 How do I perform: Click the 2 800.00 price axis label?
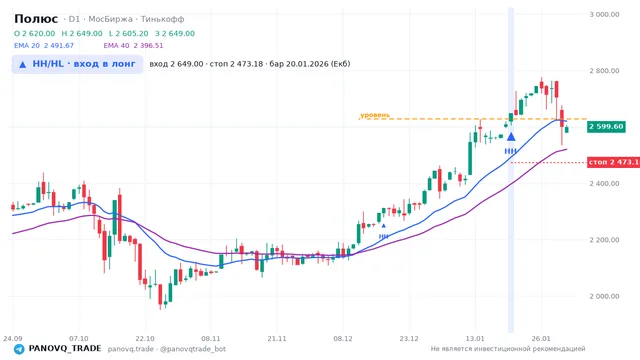604,71
